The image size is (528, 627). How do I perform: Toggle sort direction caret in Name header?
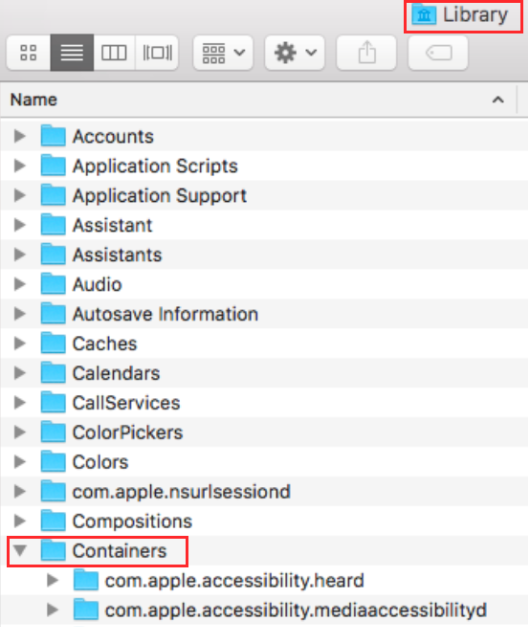(x=498, y=100)
